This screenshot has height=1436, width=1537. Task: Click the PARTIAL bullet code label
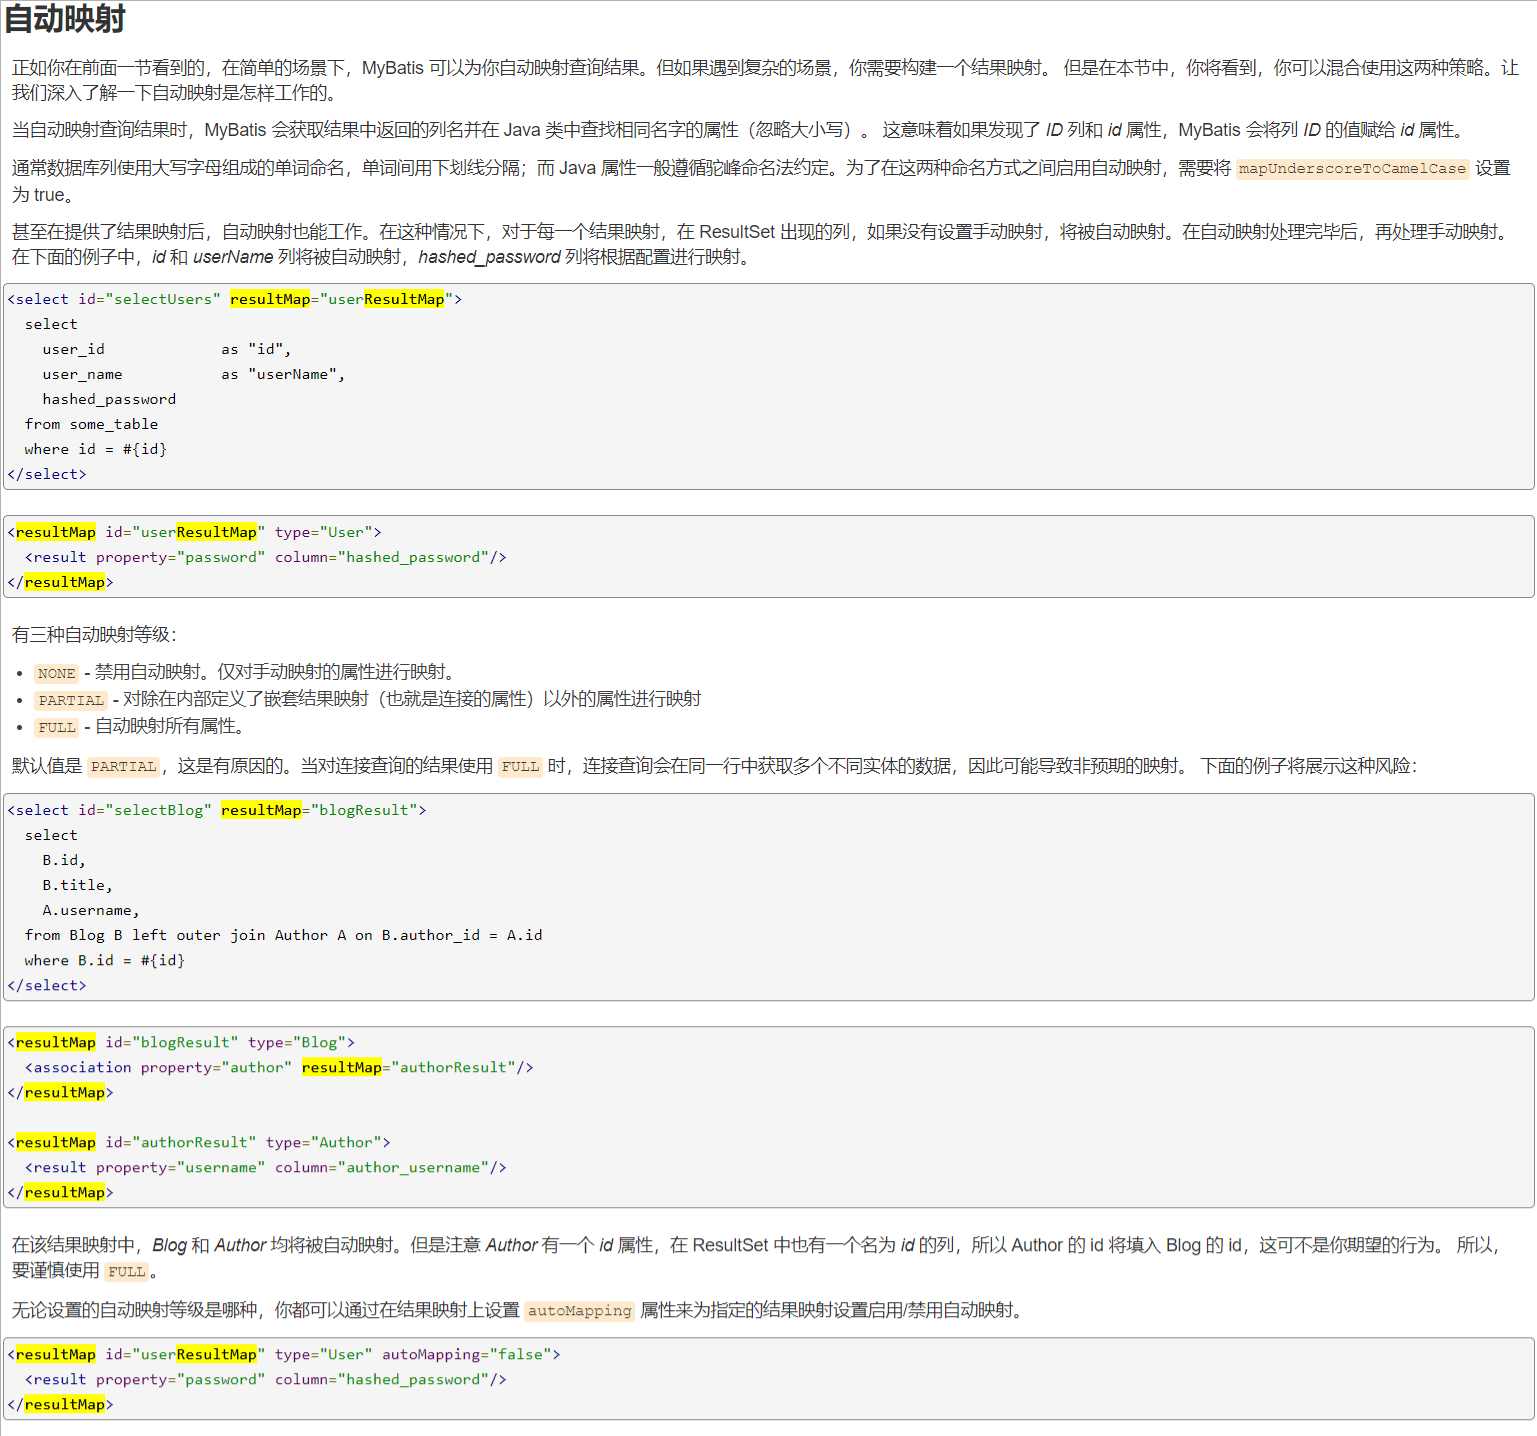[71, 700]
